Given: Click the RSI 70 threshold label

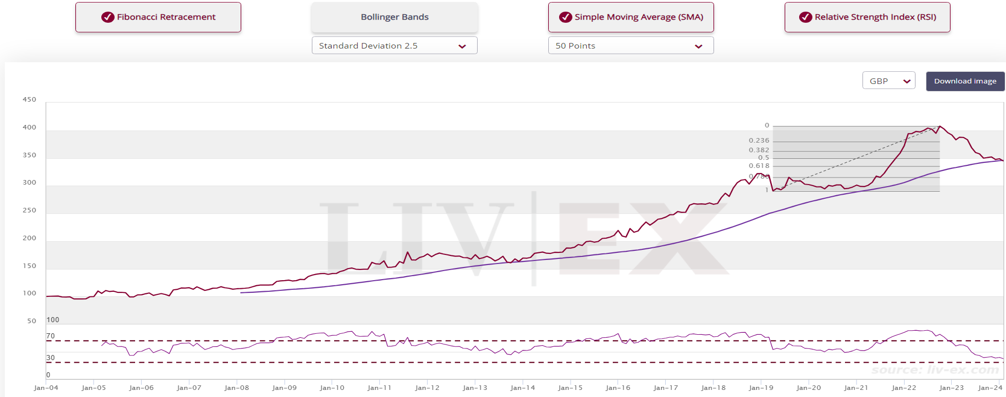Looking at the screenshot, I should pyautogui.click(x=51, y=336).
